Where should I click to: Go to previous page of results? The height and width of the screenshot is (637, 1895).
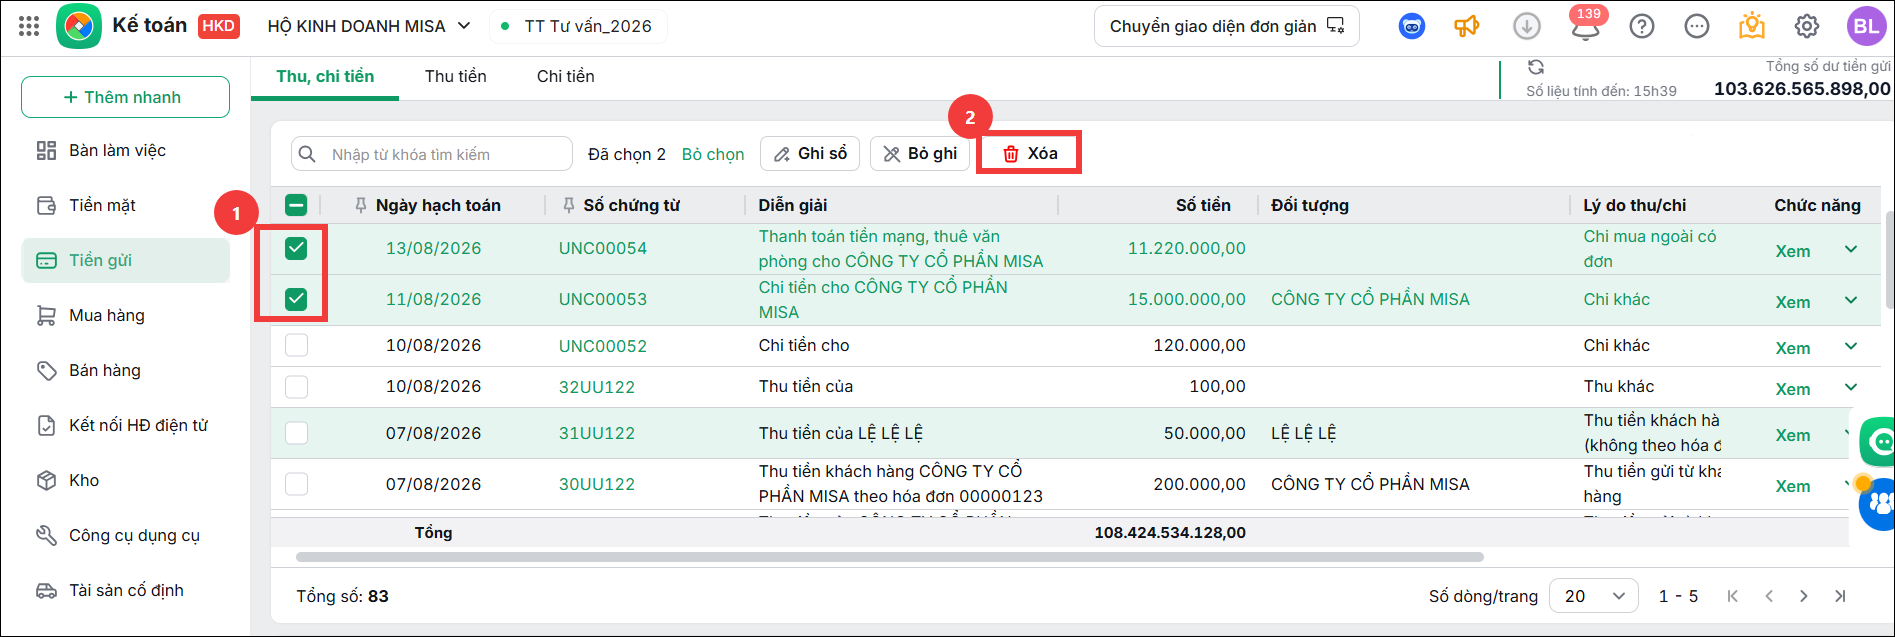pos(1769,596)
